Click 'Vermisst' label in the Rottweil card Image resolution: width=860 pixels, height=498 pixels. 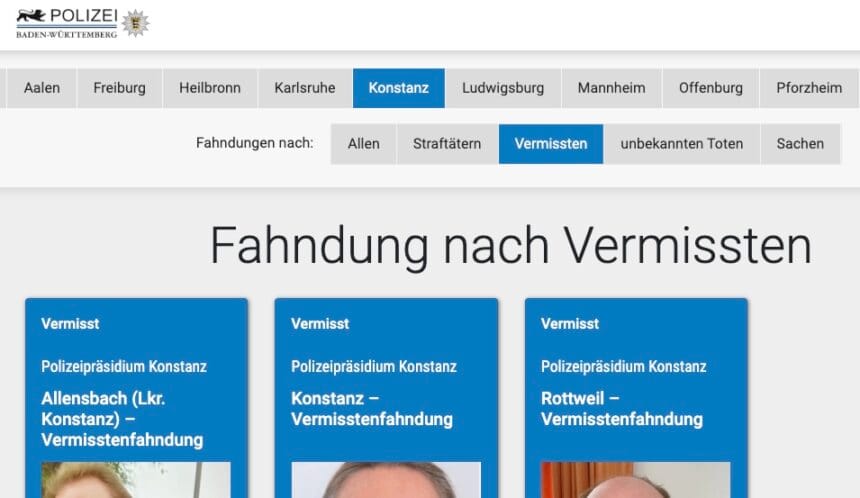570,324
